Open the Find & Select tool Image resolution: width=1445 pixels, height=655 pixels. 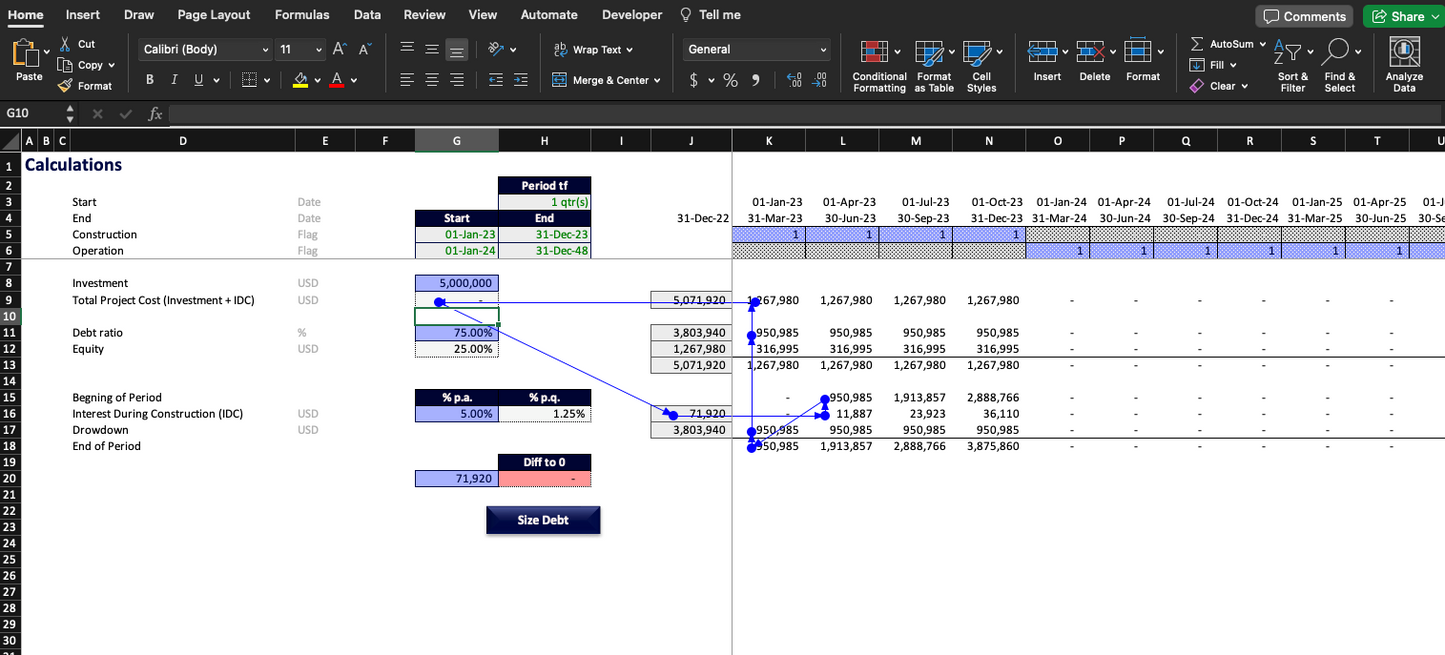[x=1339, y=52]
